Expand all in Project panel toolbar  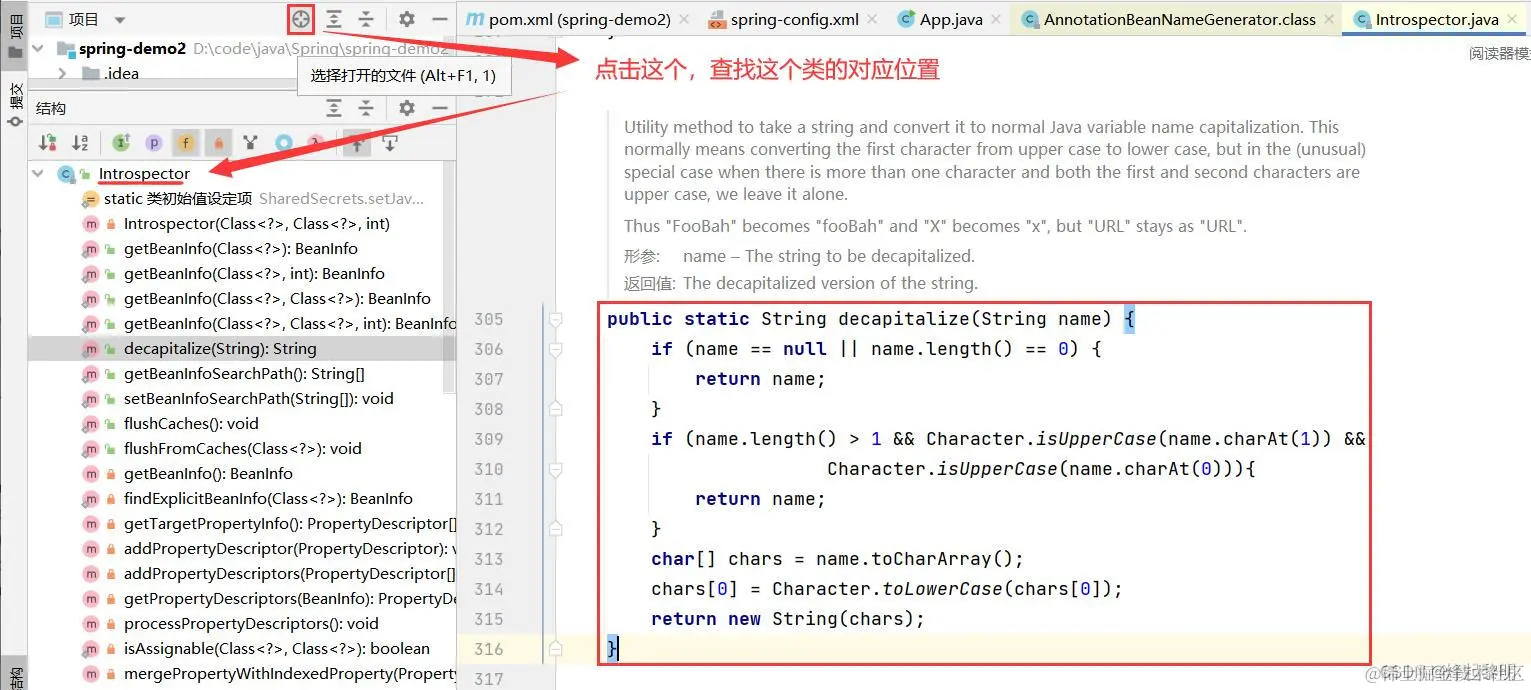coord(334,19)
